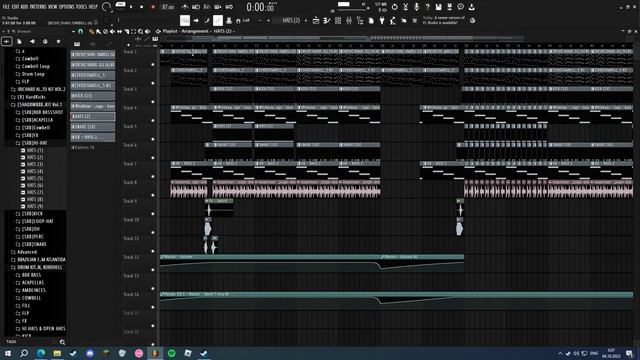Start playback with the play button
640x360 pixels.
click(x=131, y=7)
